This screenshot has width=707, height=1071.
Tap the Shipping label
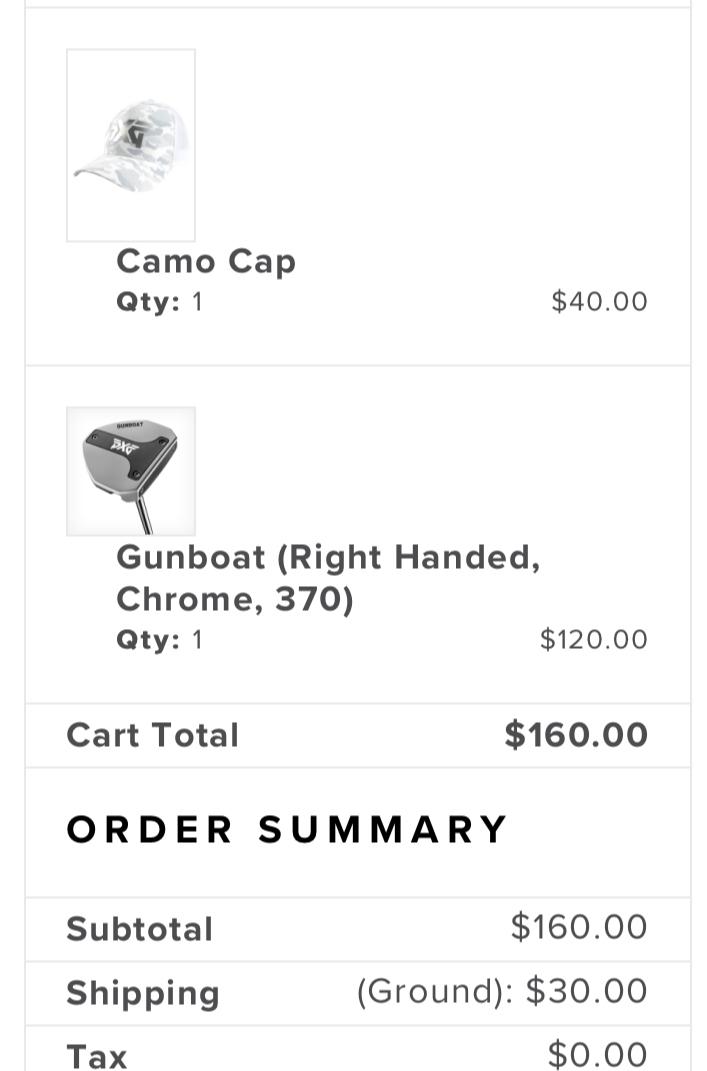143,993
